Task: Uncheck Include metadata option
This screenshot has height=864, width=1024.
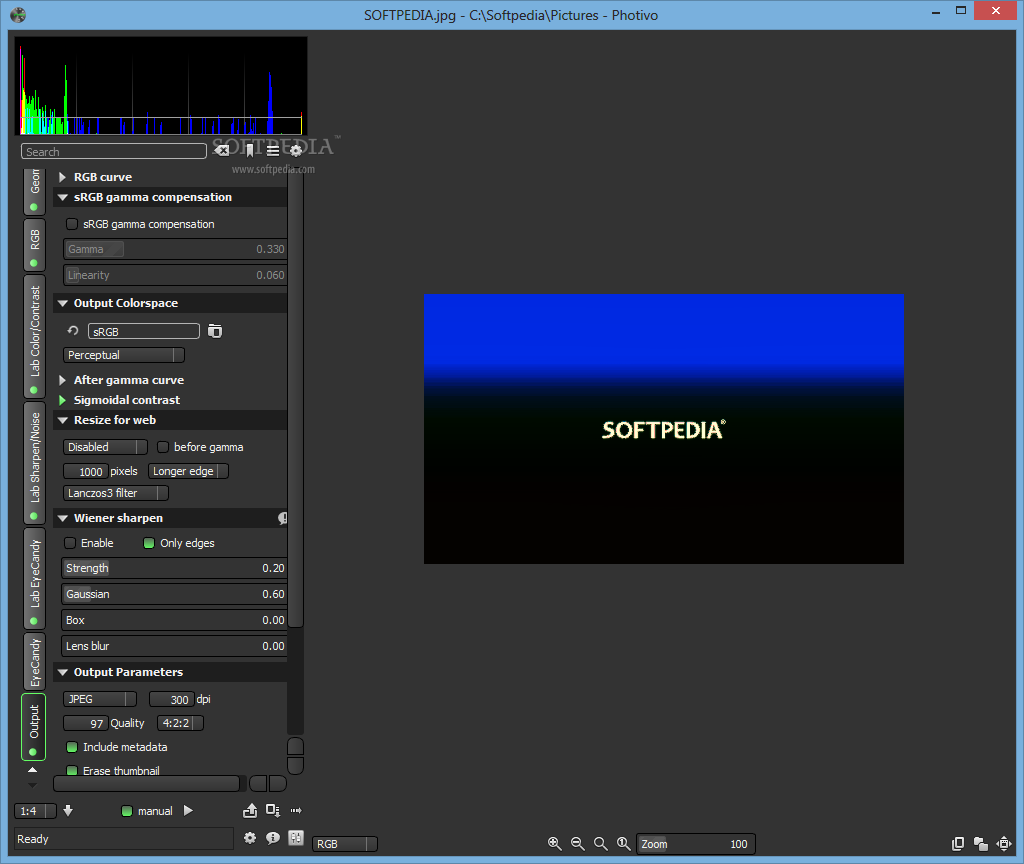Action: click(71, 747)
